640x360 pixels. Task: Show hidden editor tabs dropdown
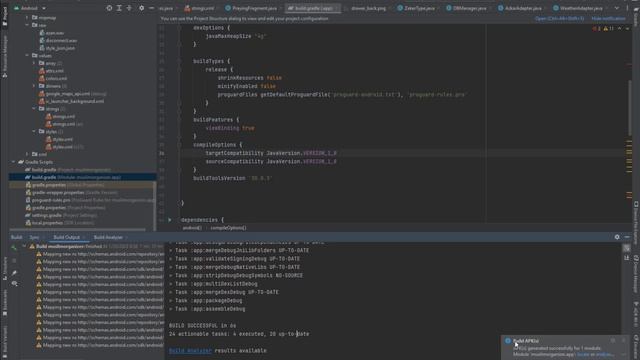pyautogui.click(x=617, y=8)
